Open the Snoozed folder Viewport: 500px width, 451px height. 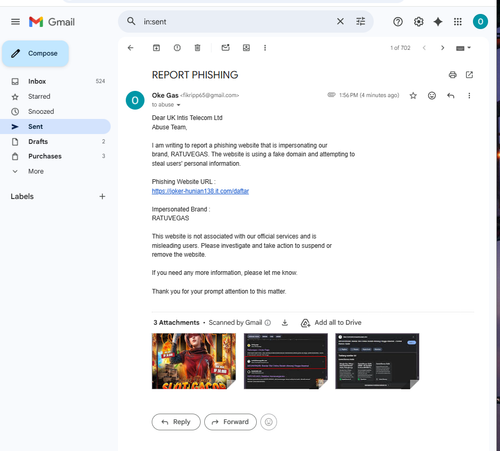pos(55,111)
